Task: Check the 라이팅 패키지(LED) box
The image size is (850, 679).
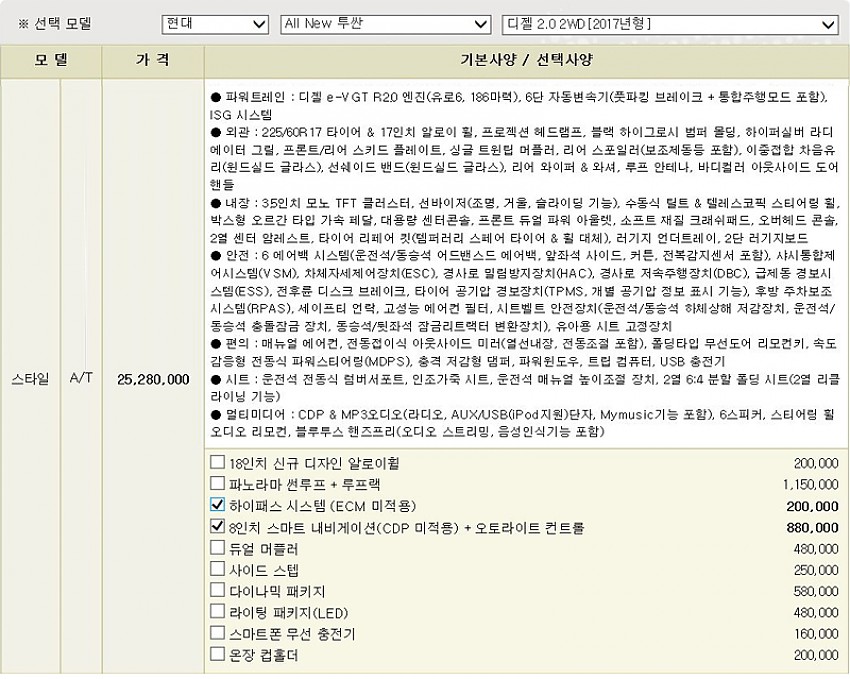Action: (218, 611)
